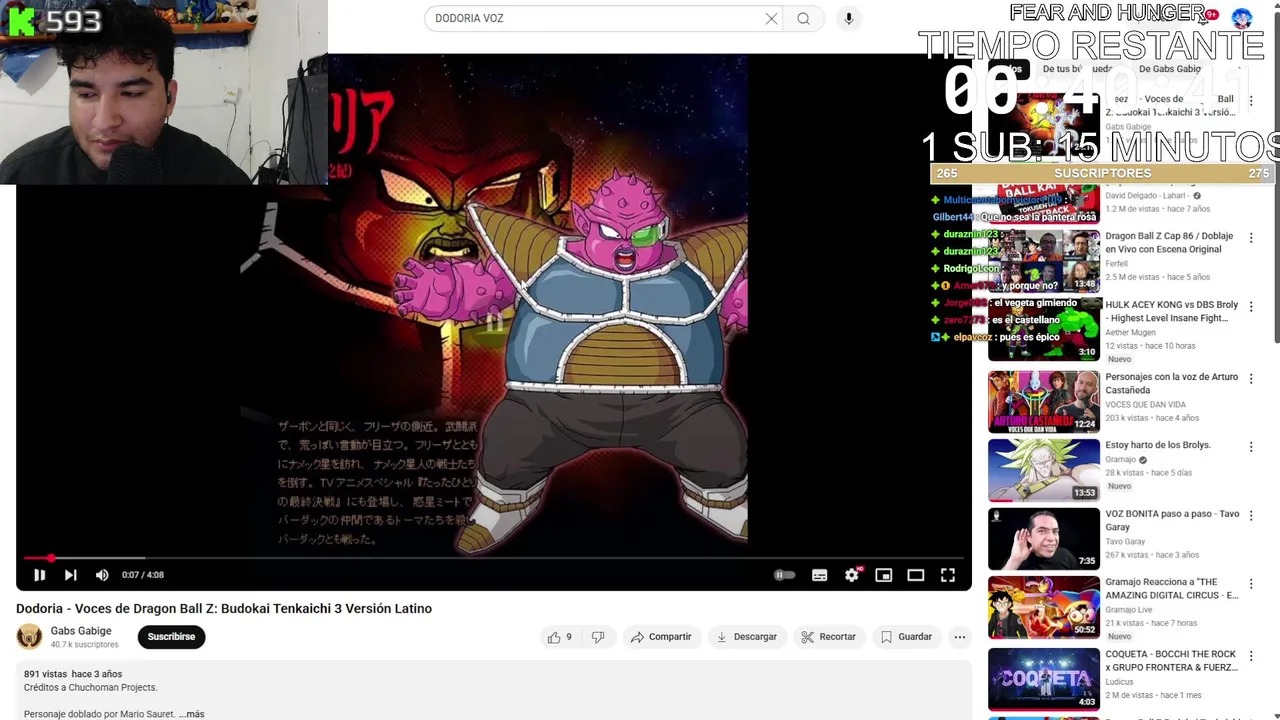Screen dimensions: 1280x720
Task: Open options menu for Estoy harto de los Brolys
Action: click(1250, 447)
